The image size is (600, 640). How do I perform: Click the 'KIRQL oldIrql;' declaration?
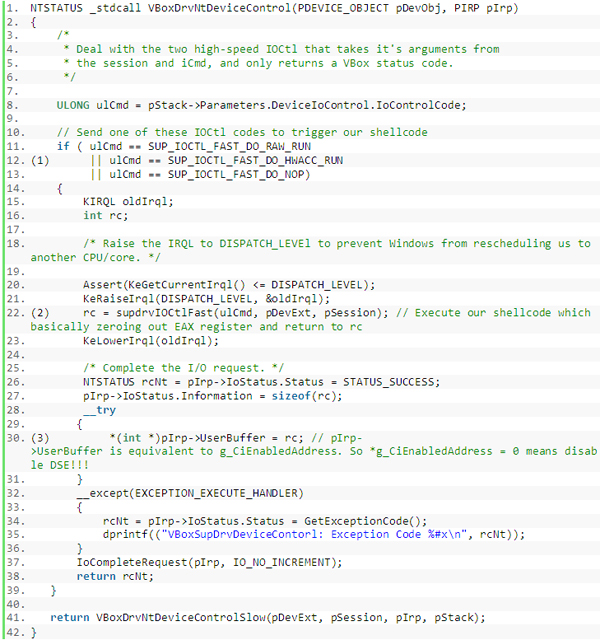[x=128, y=202]
